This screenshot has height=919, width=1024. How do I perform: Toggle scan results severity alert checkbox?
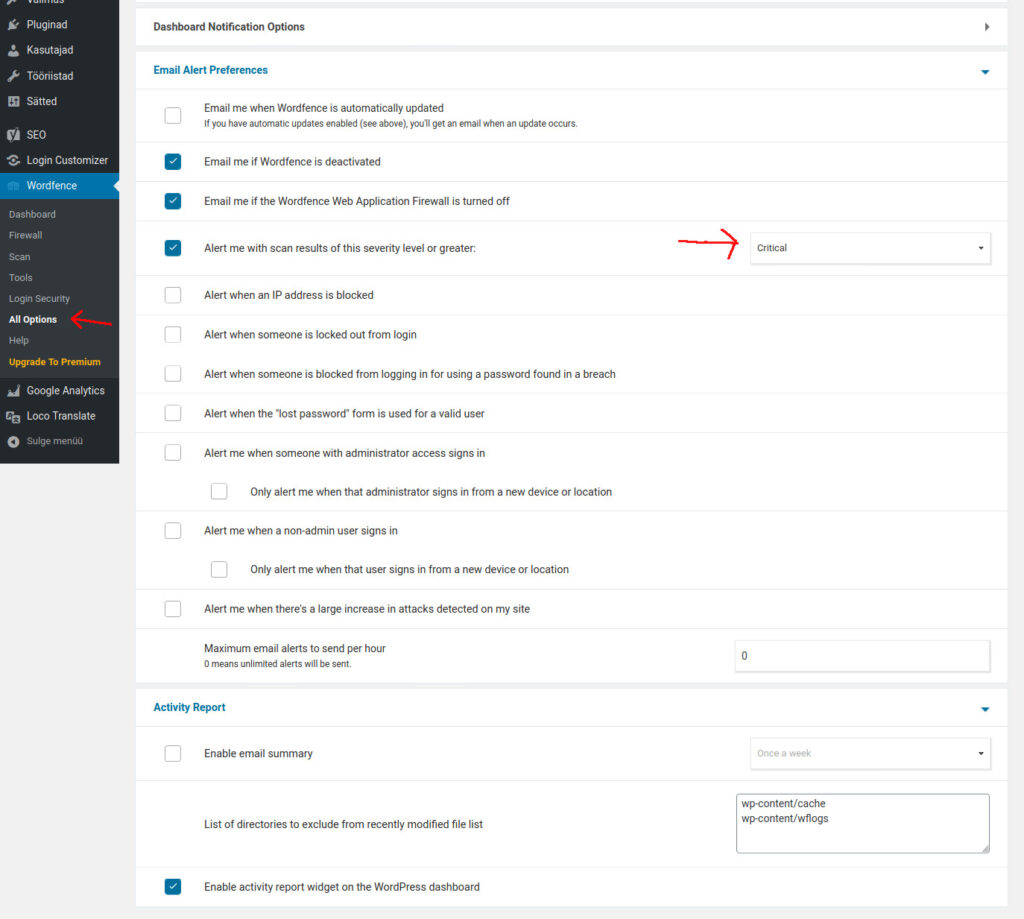click(172, 248)
